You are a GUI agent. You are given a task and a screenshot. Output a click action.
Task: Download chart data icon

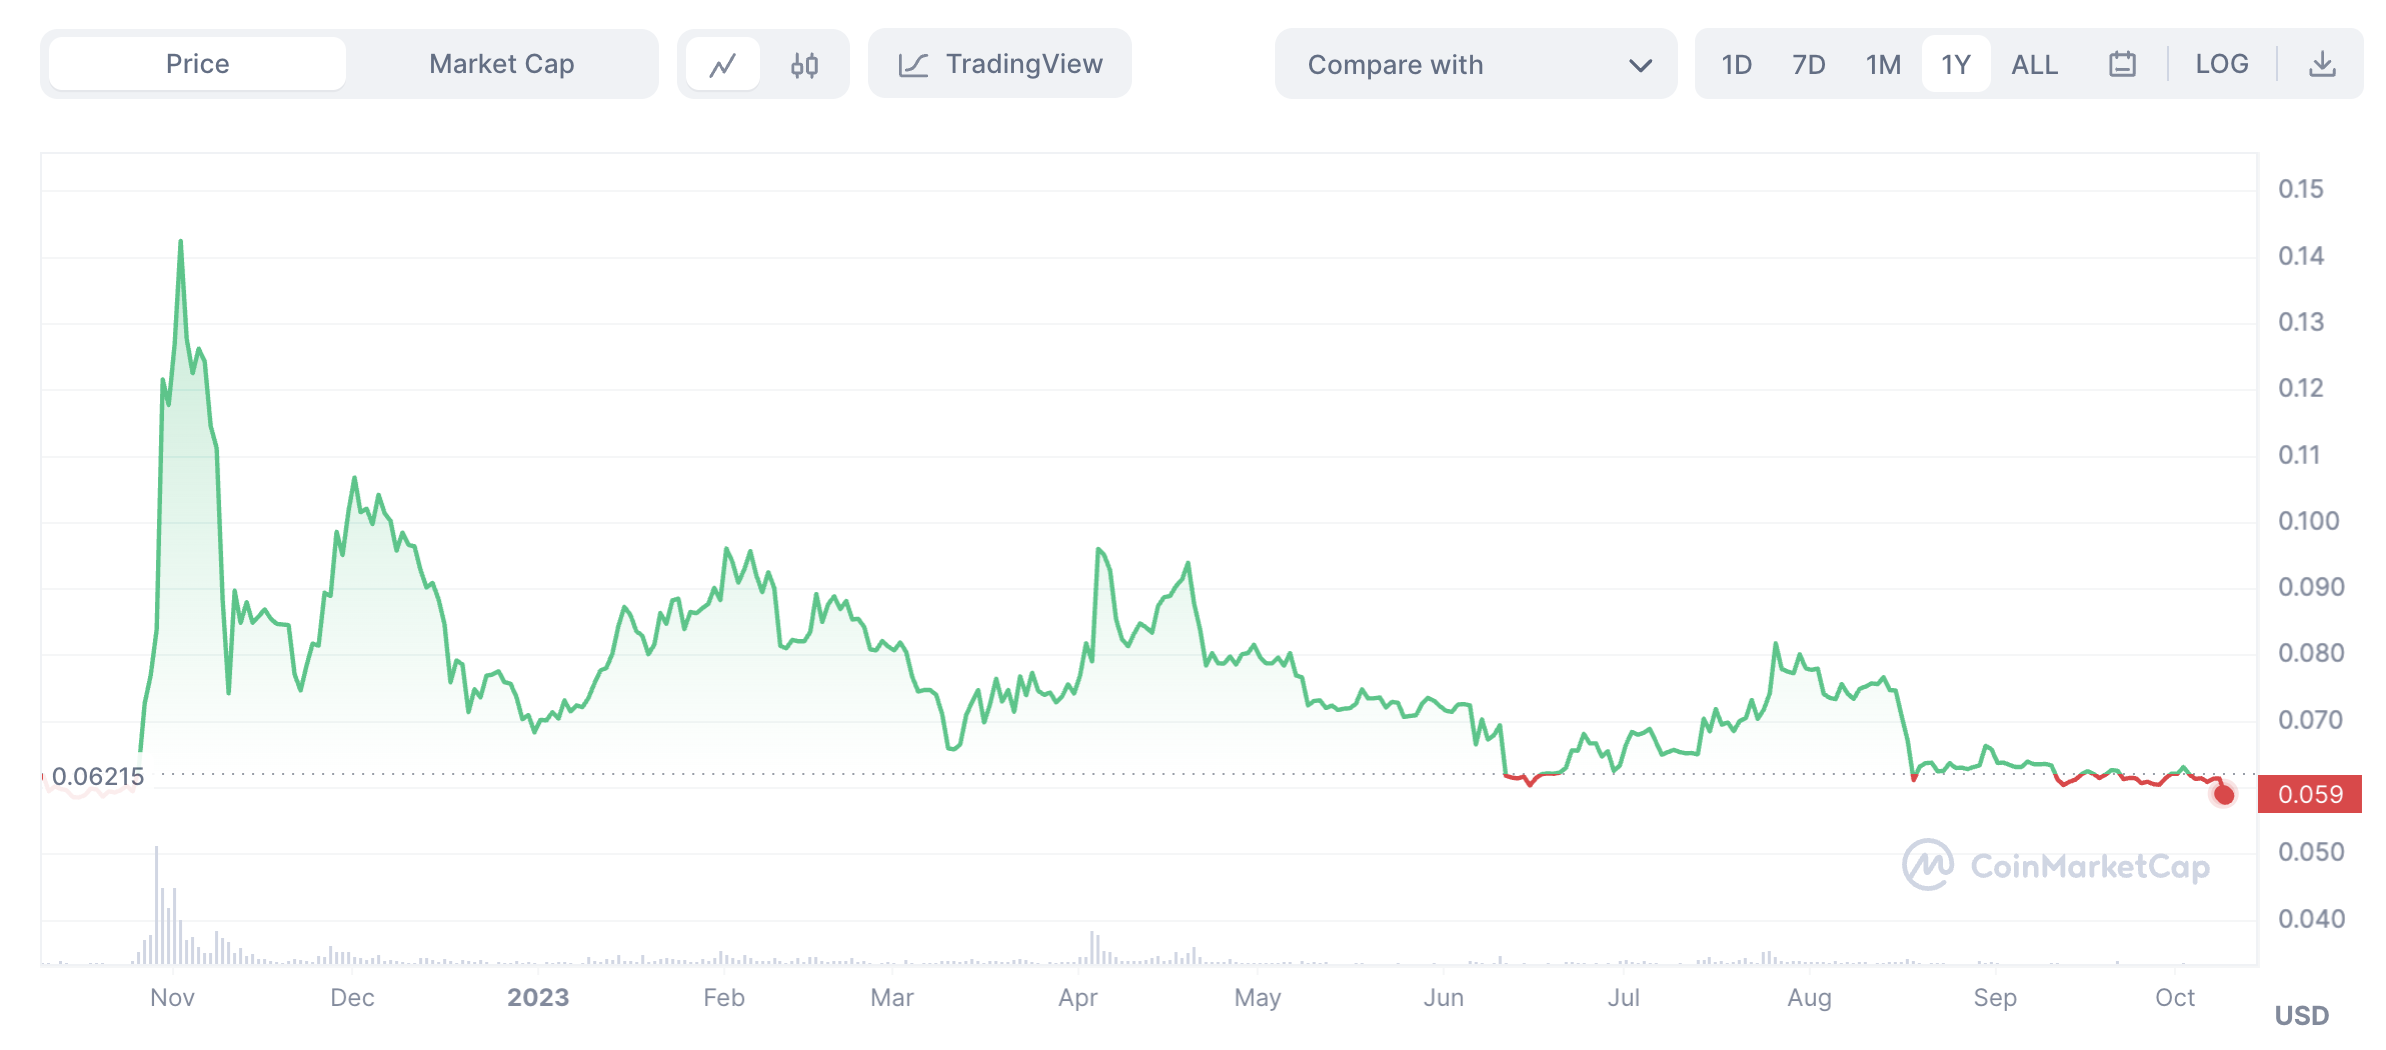(x=2322, y=65)
